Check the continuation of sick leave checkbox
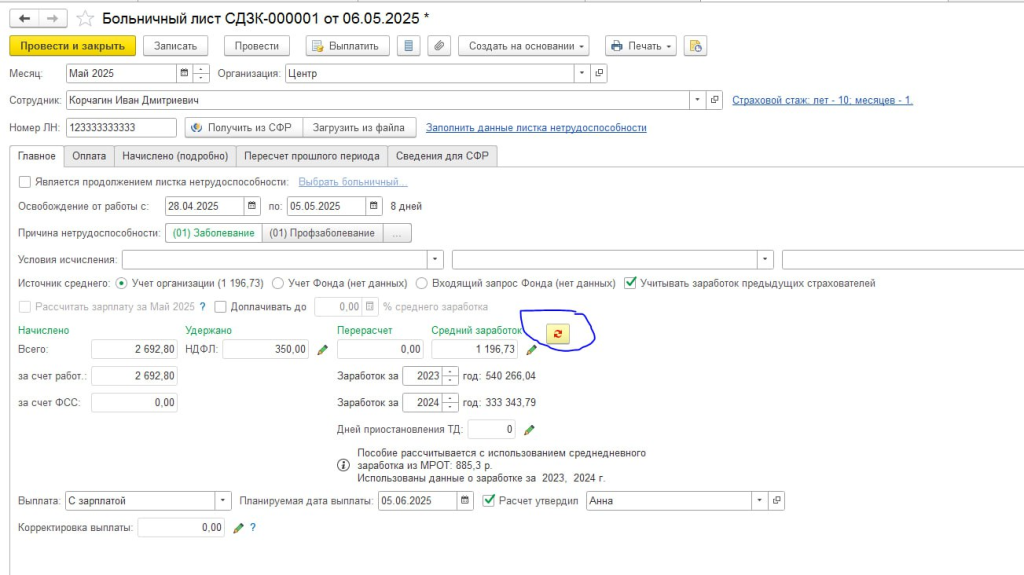Screen dimensions: 1024x575 pos(25,182)
